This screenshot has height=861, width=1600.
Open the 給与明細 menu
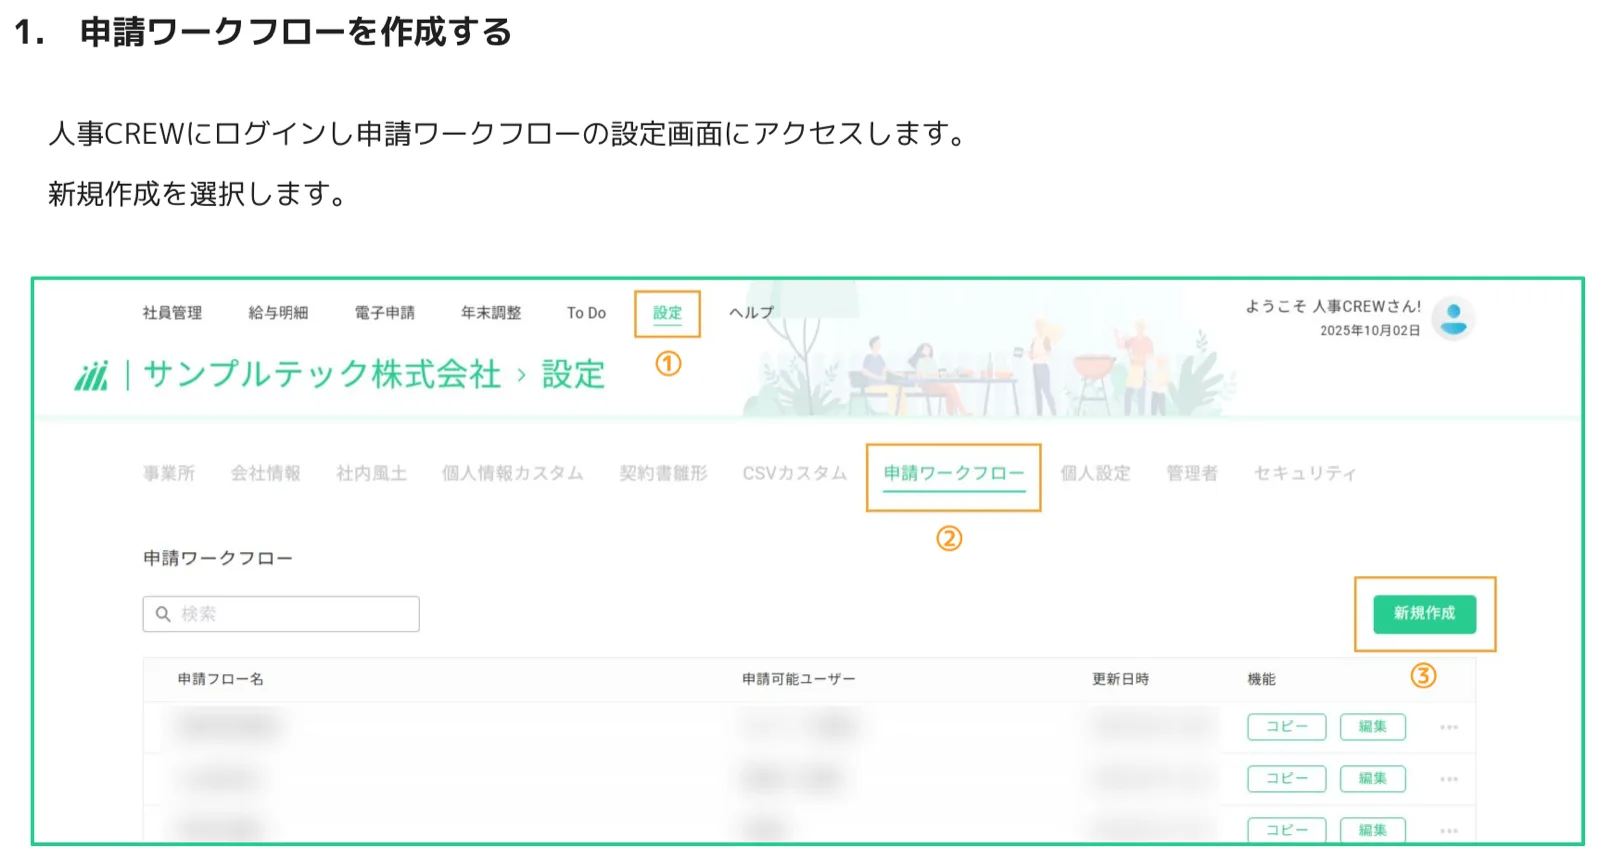[x=278, y=313]
